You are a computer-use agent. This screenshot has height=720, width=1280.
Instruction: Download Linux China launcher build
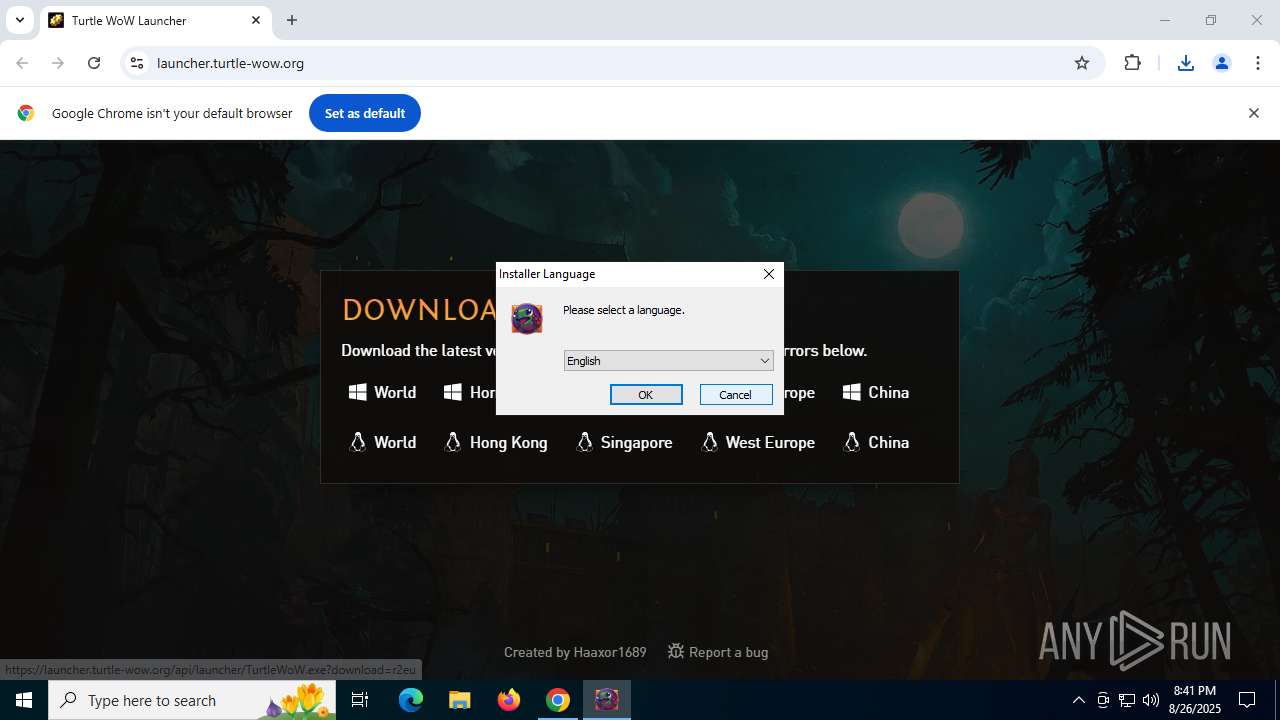[875, 442]
